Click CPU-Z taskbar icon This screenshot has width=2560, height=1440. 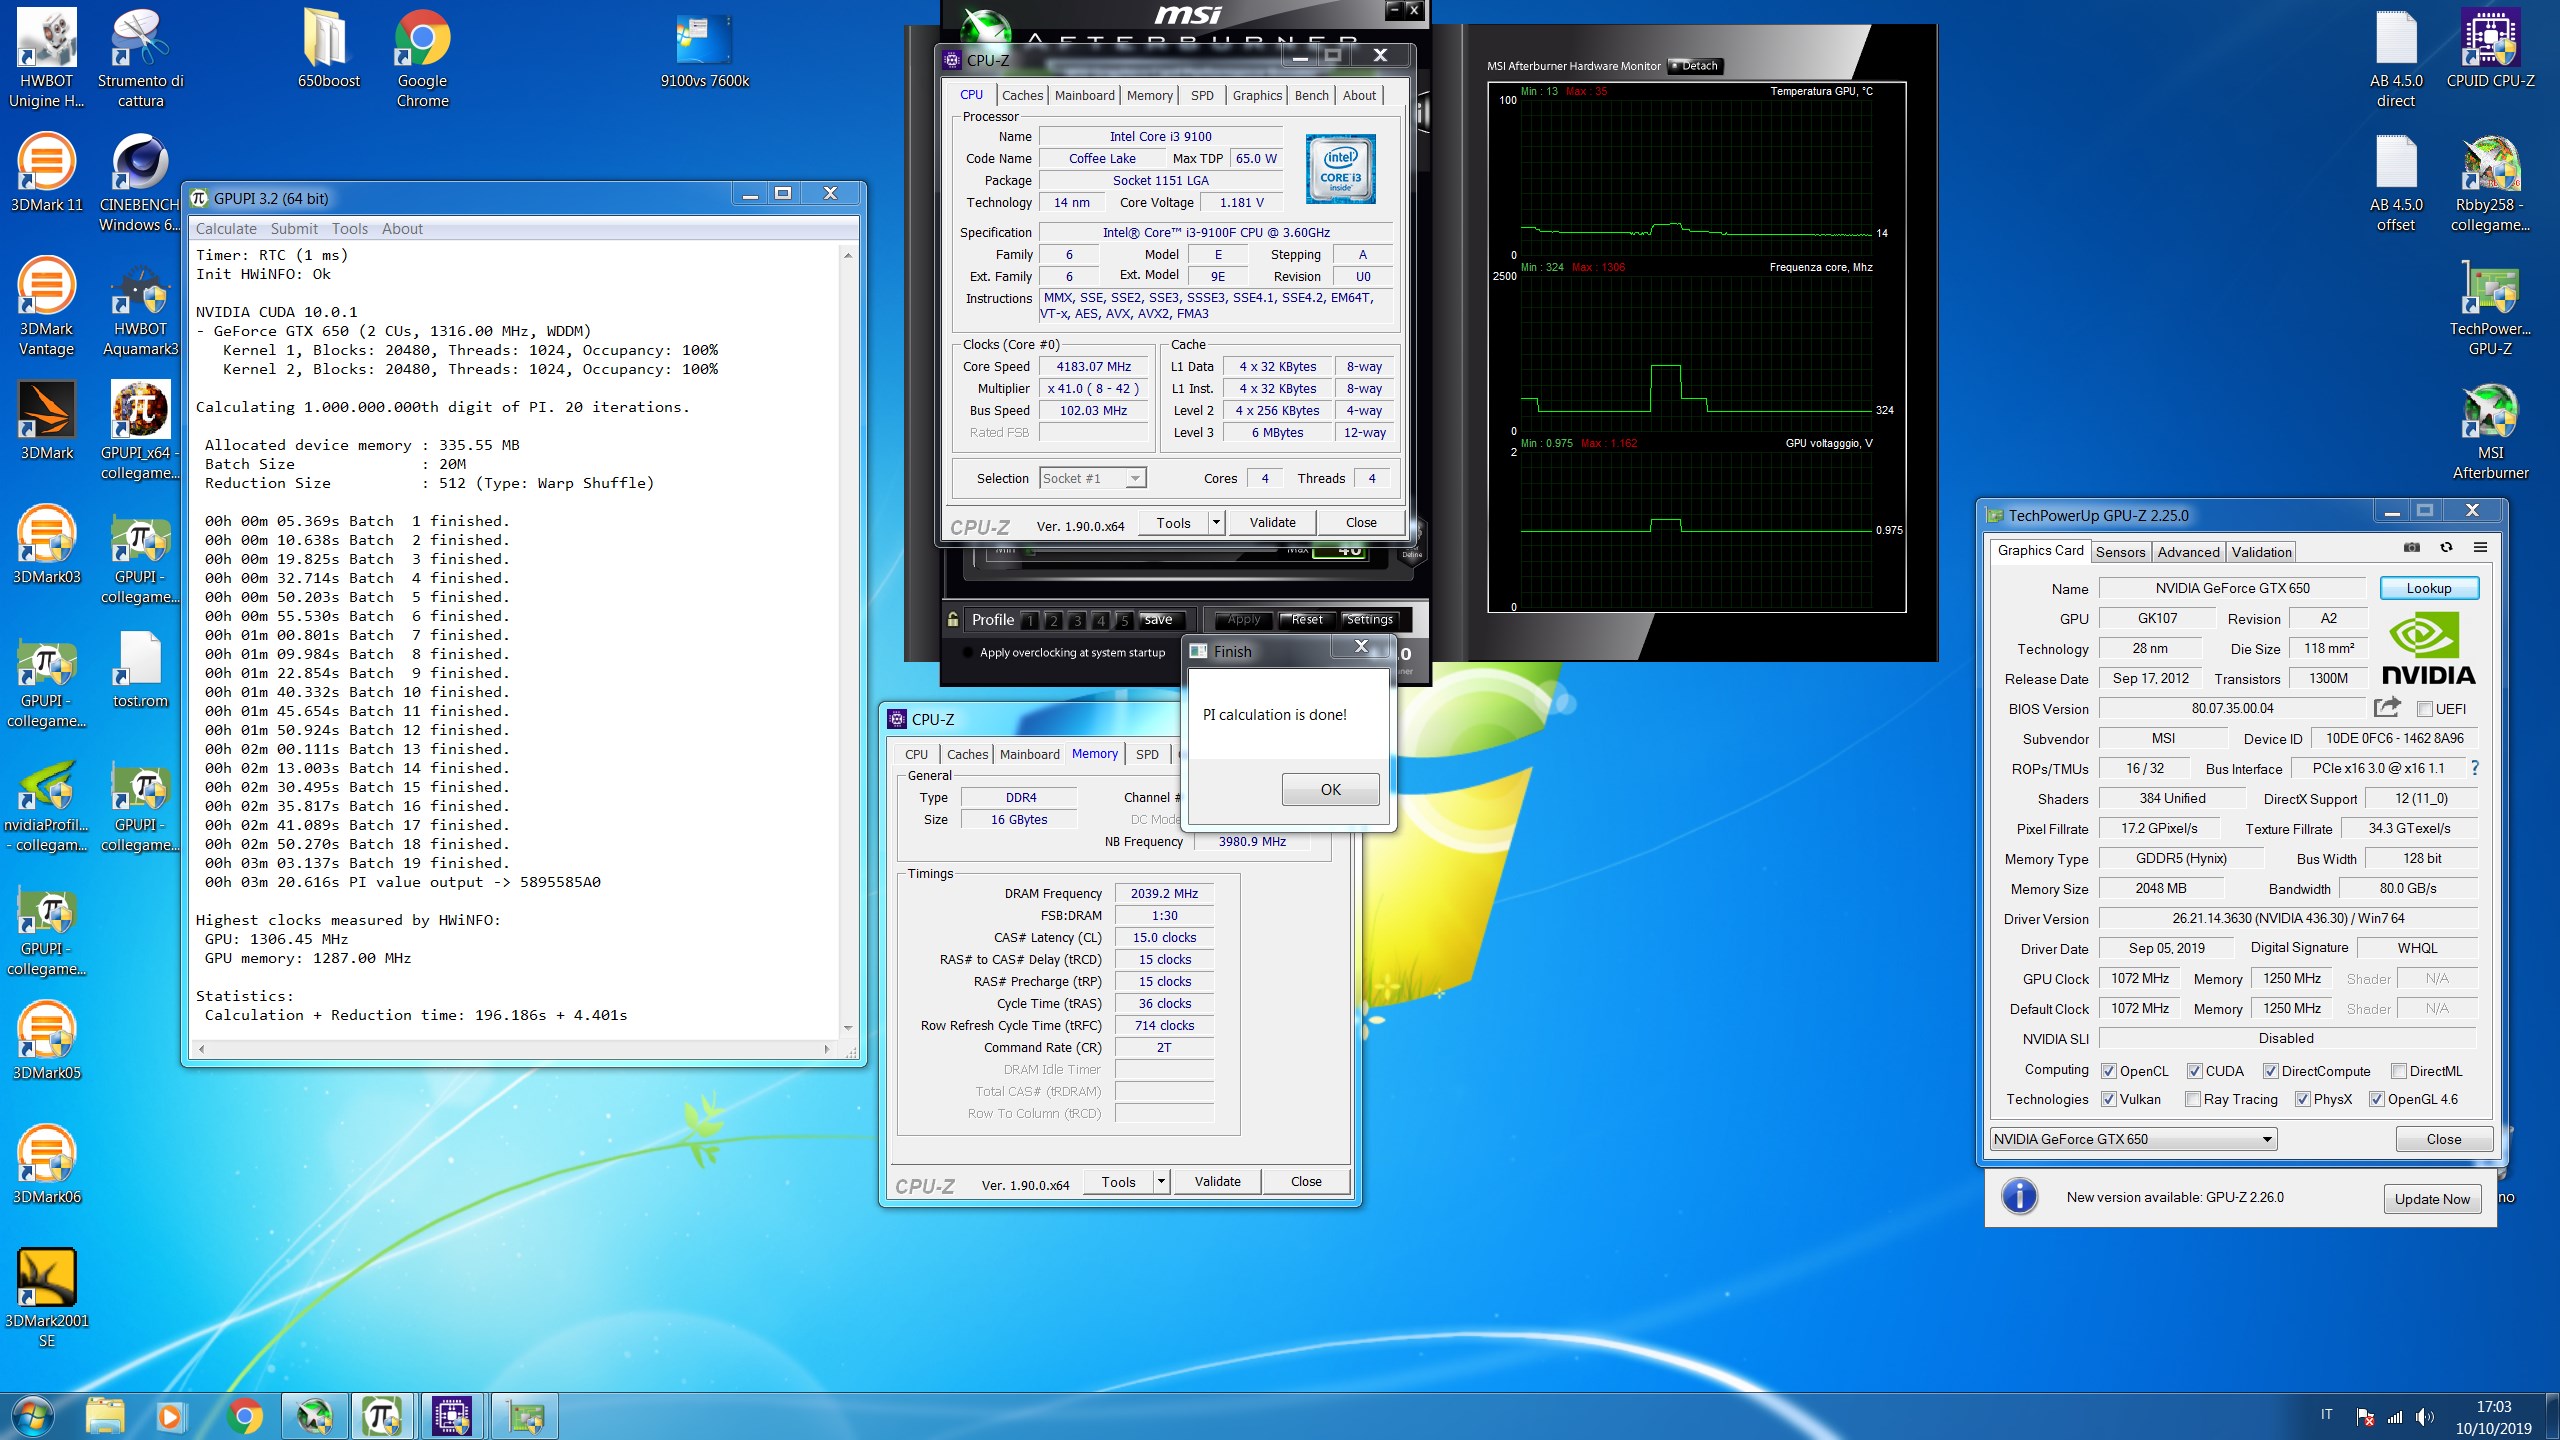click(451, 1416)
